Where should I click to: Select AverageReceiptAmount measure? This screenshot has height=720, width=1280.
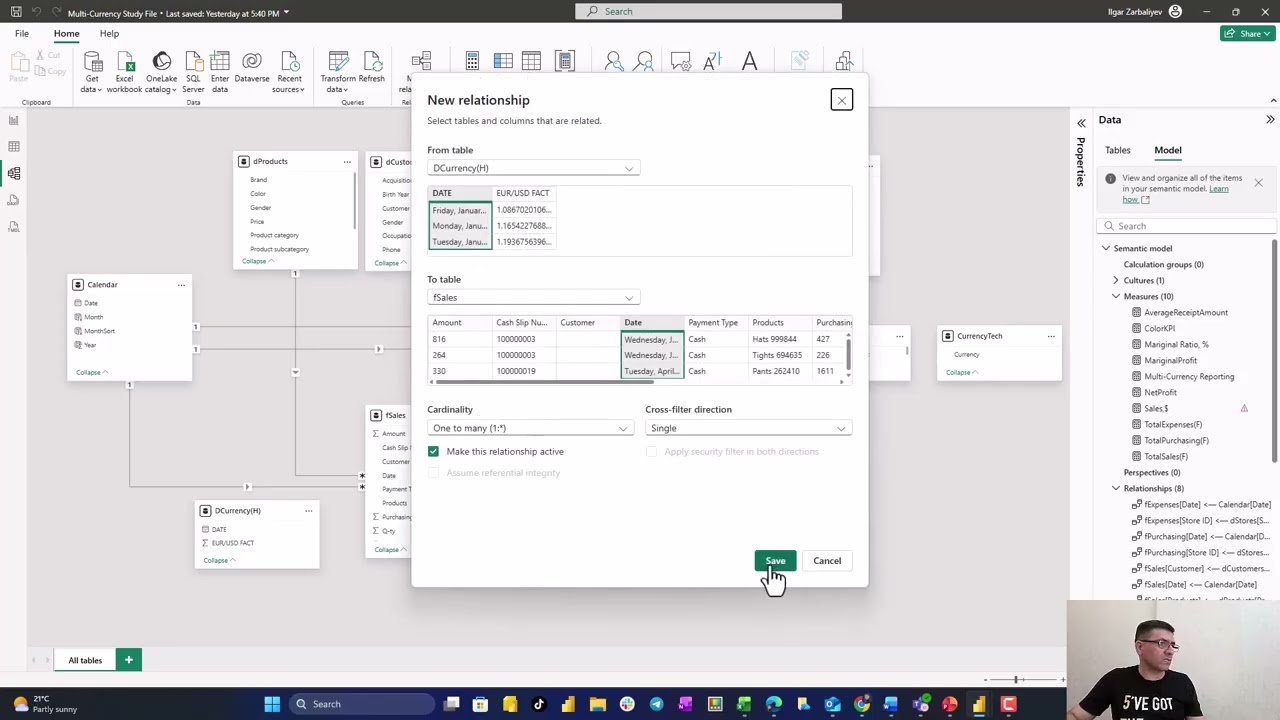pyautogui.click(x=1186, y=312)
